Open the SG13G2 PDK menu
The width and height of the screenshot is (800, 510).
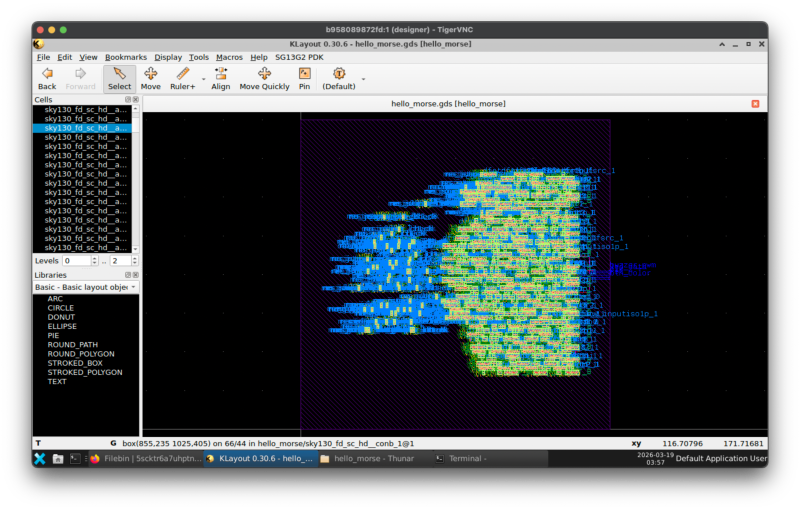click(x=299, y=58)
